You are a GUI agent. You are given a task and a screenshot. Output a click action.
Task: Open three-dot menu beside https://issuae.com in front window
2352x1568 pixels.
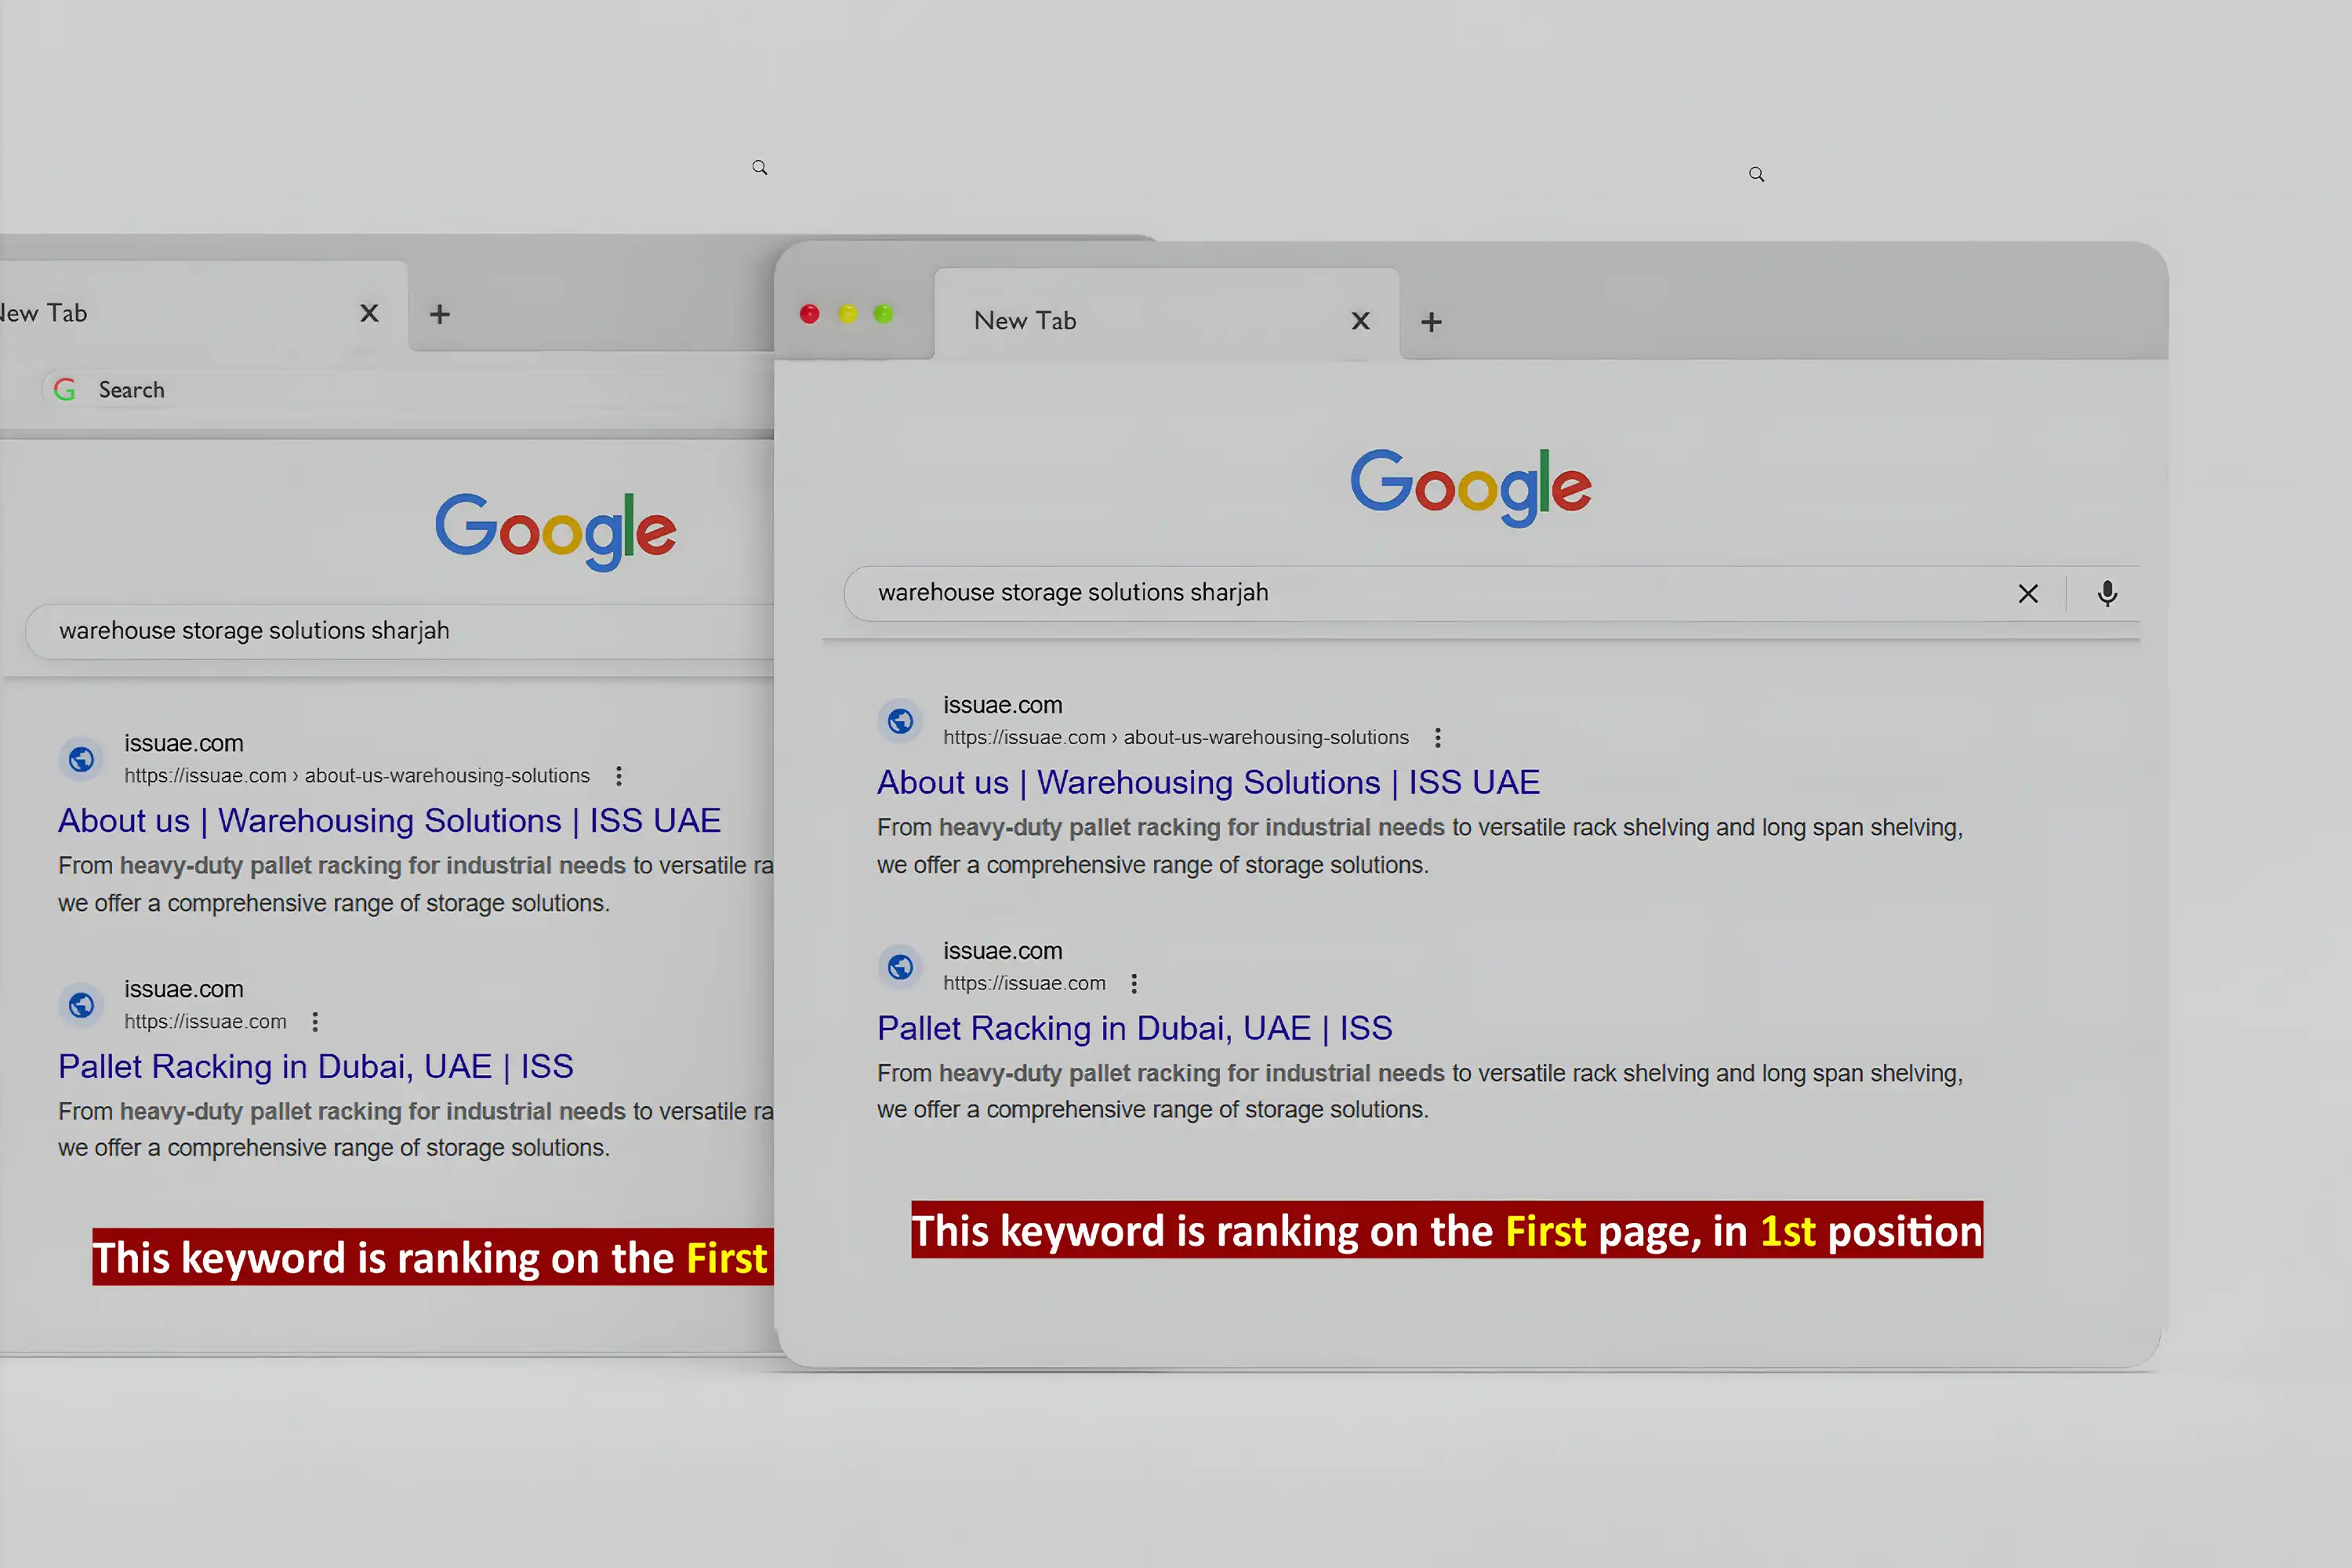tap(1133, 984)
